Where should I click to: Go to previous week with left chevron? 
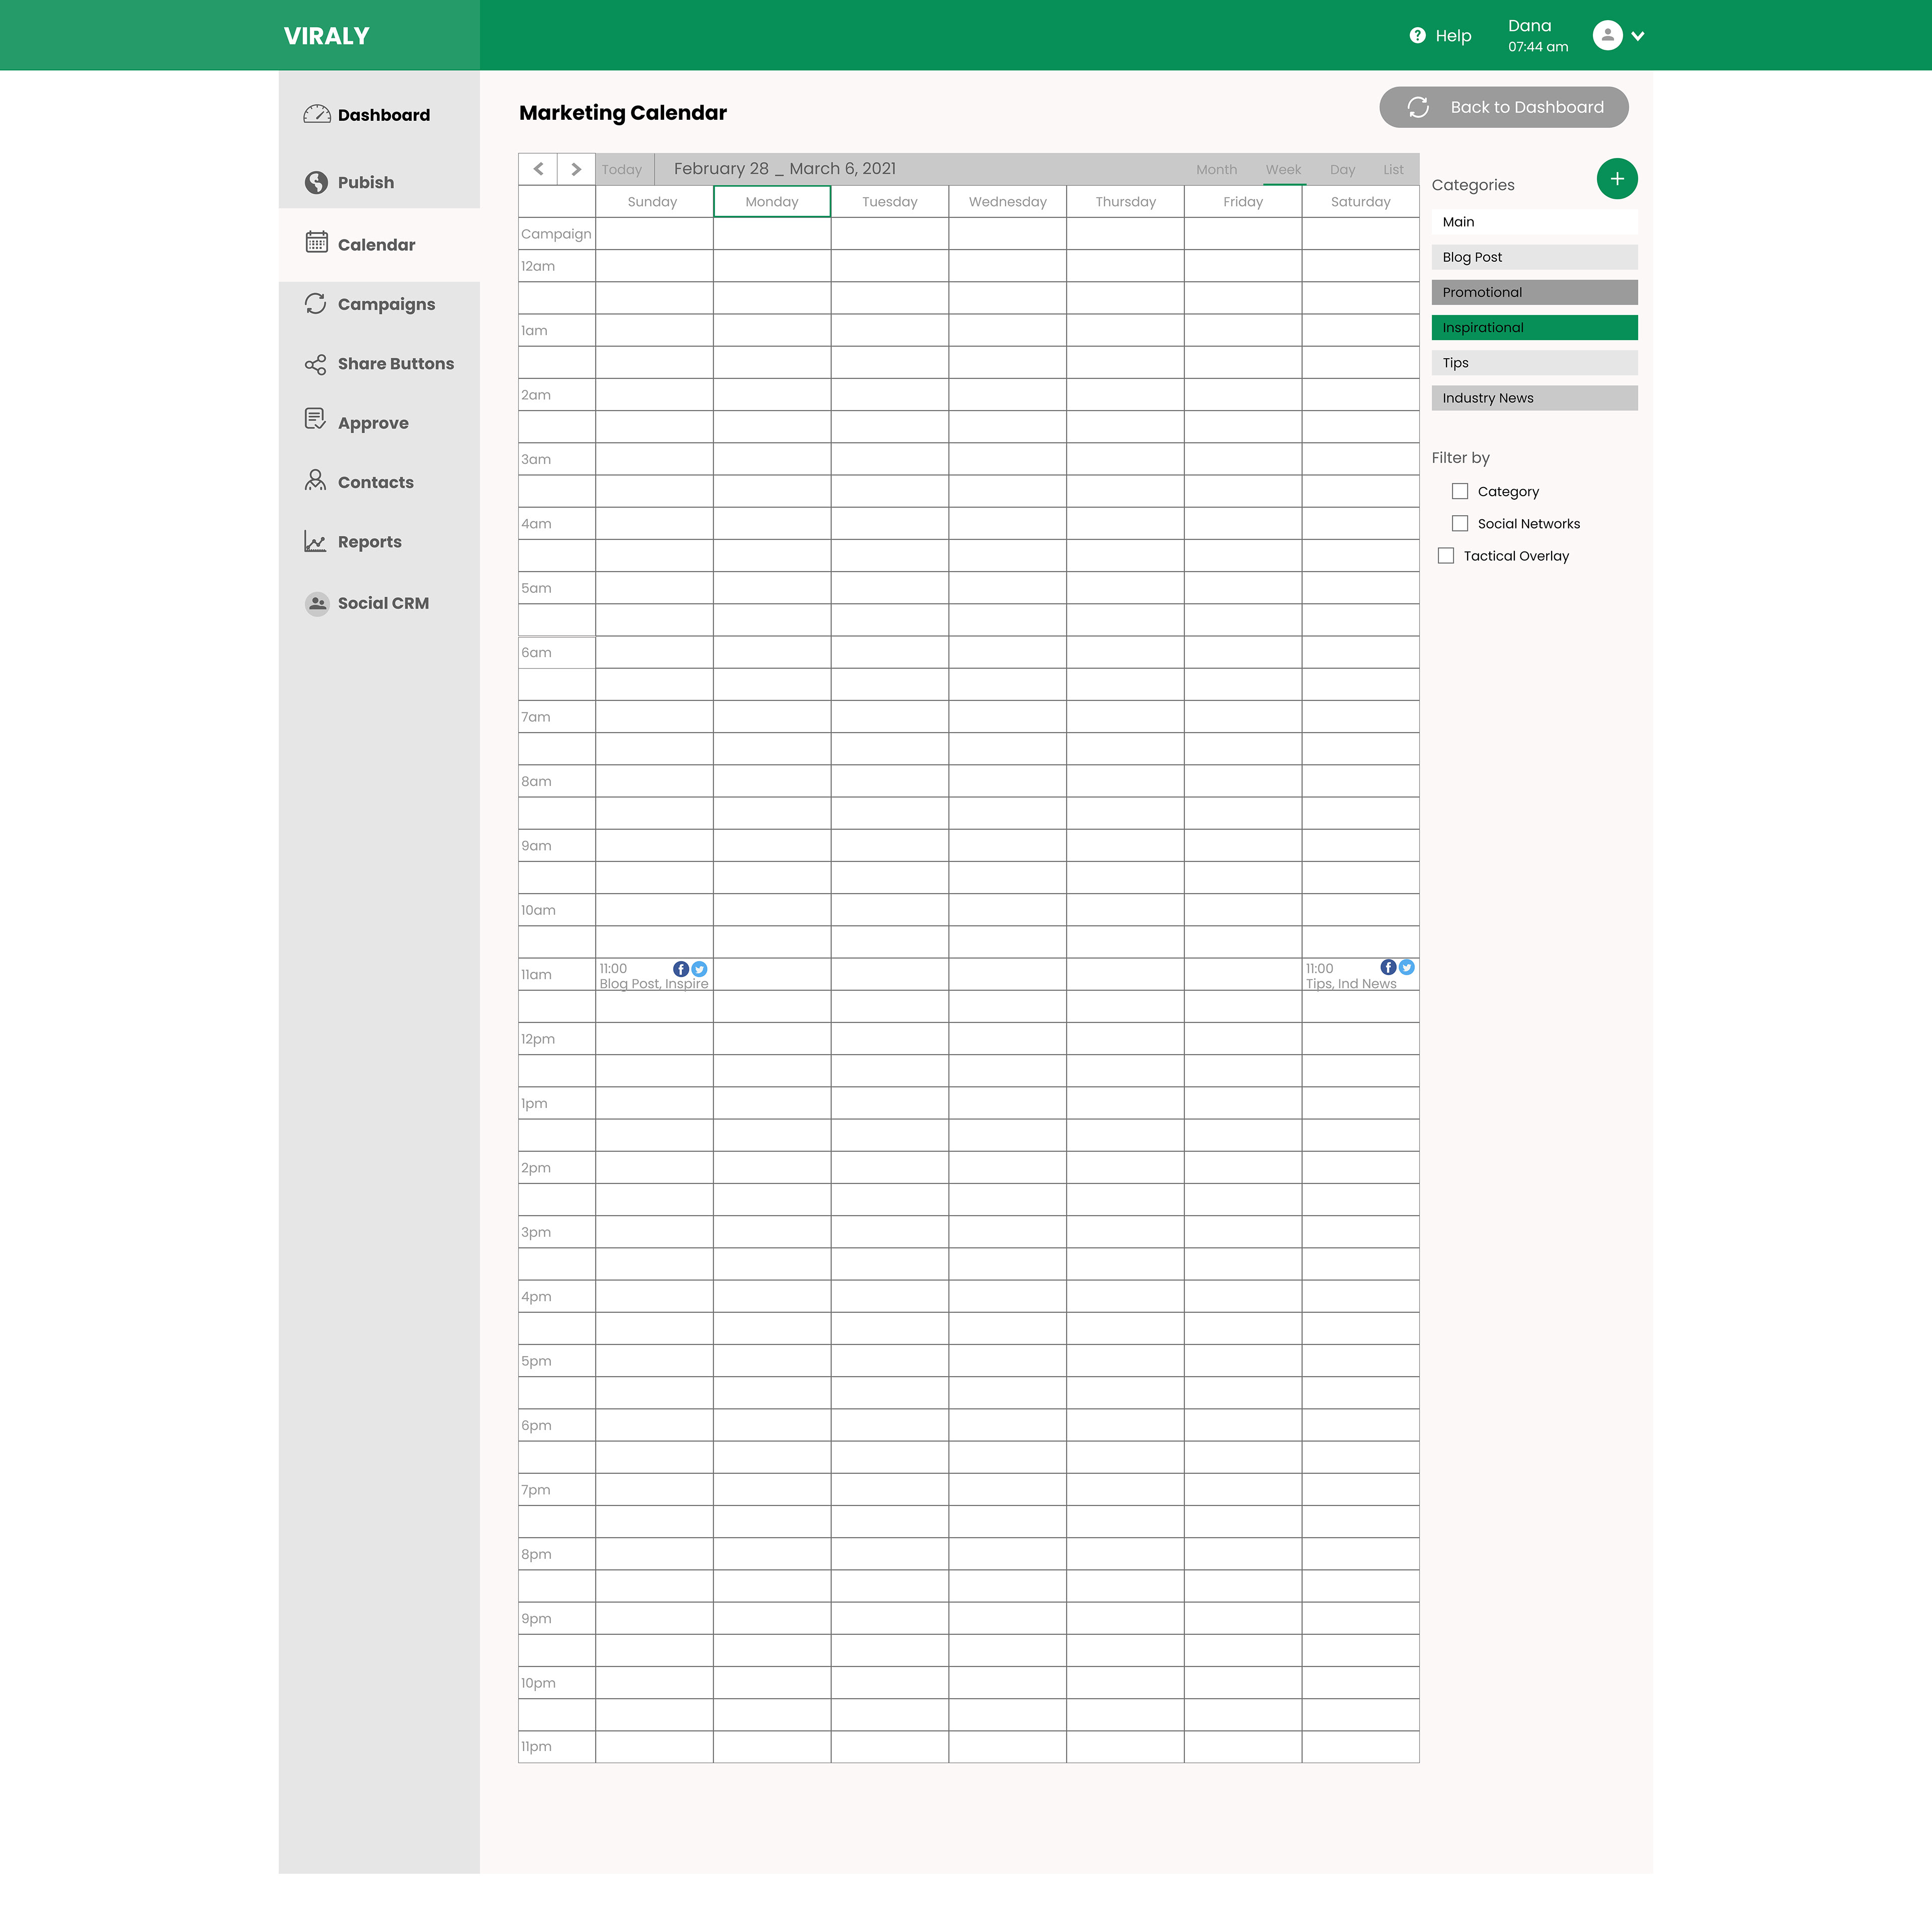coord(538,169)
